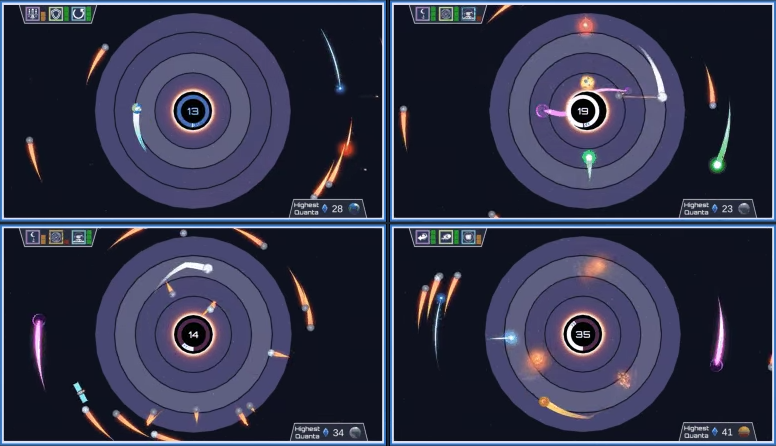Activate the green shield ability in top-left panel
This screenshot has width=776, height=446.
(55, 14)
